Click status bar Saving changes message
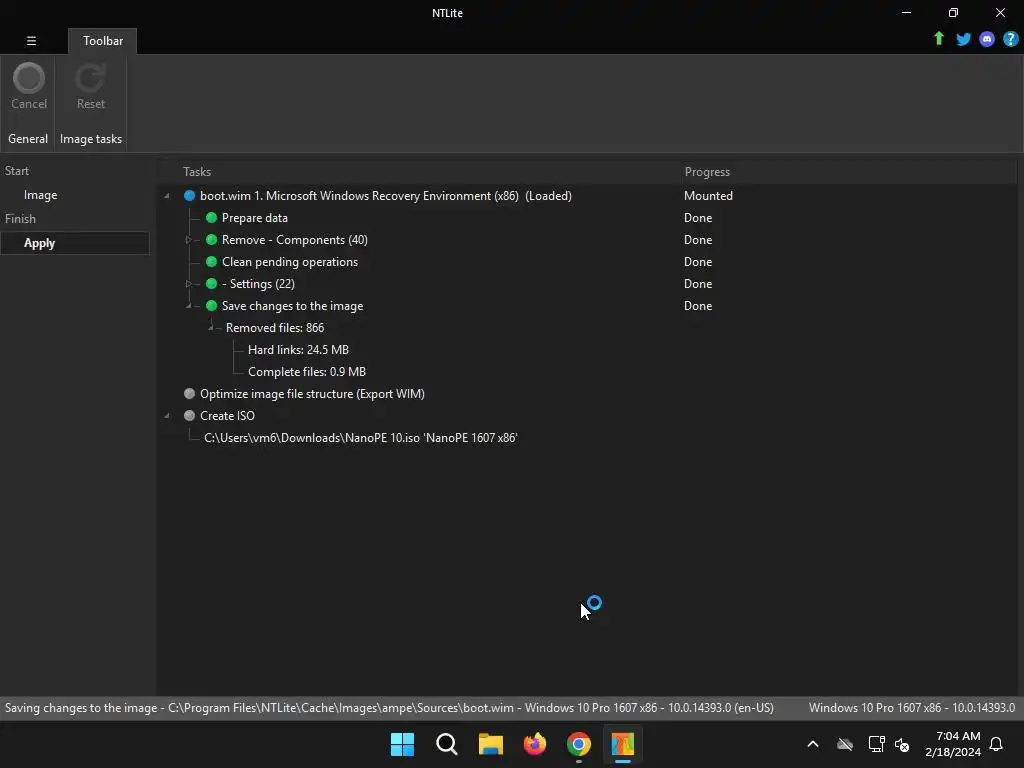This screenshot has width=1024, height=768. click(x=389, y=708)
